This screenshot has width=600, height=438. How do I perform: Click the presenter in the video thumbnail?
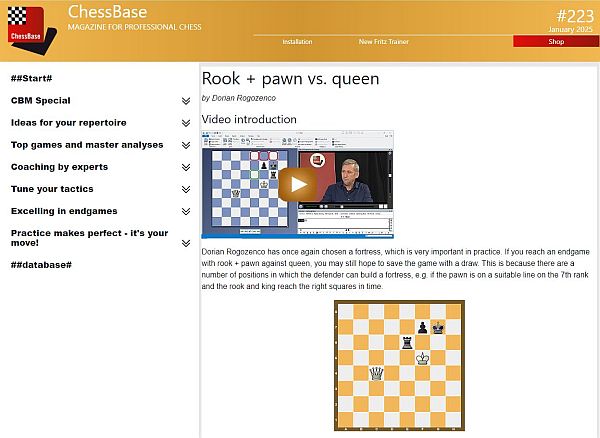[x=350, y=180]
